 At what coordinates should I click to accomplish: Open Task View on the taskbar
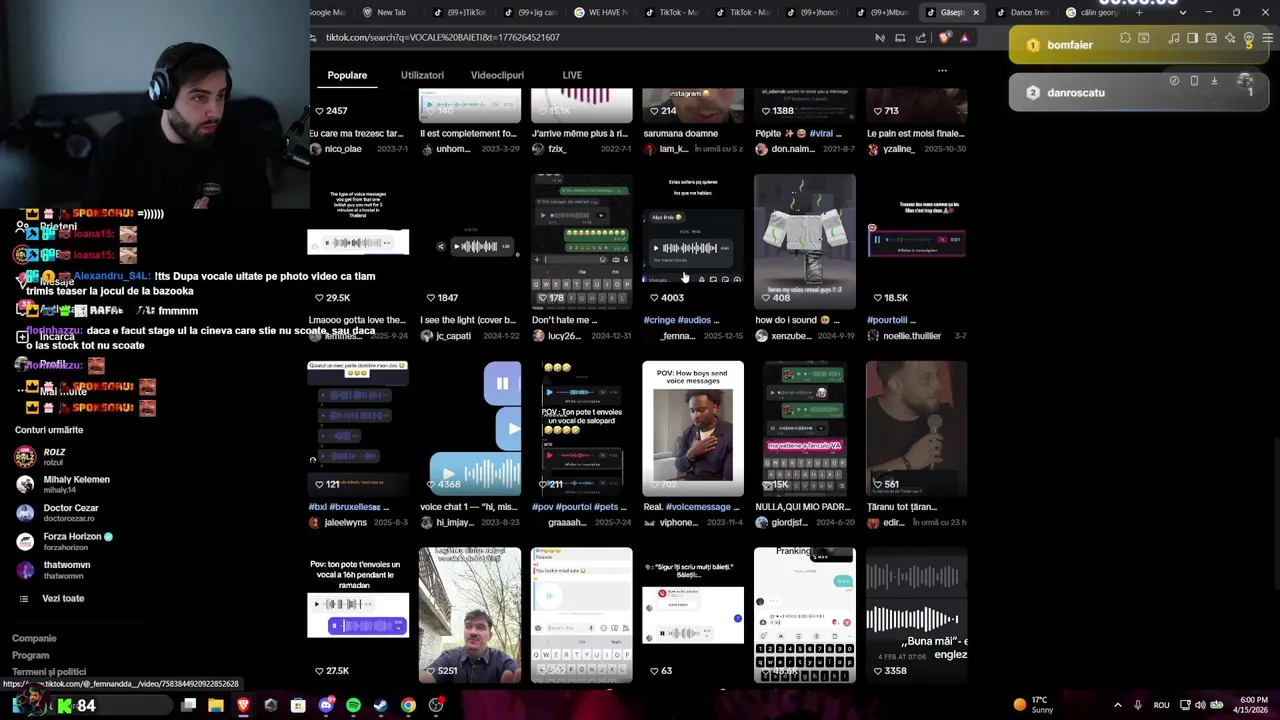click(188, 705)
